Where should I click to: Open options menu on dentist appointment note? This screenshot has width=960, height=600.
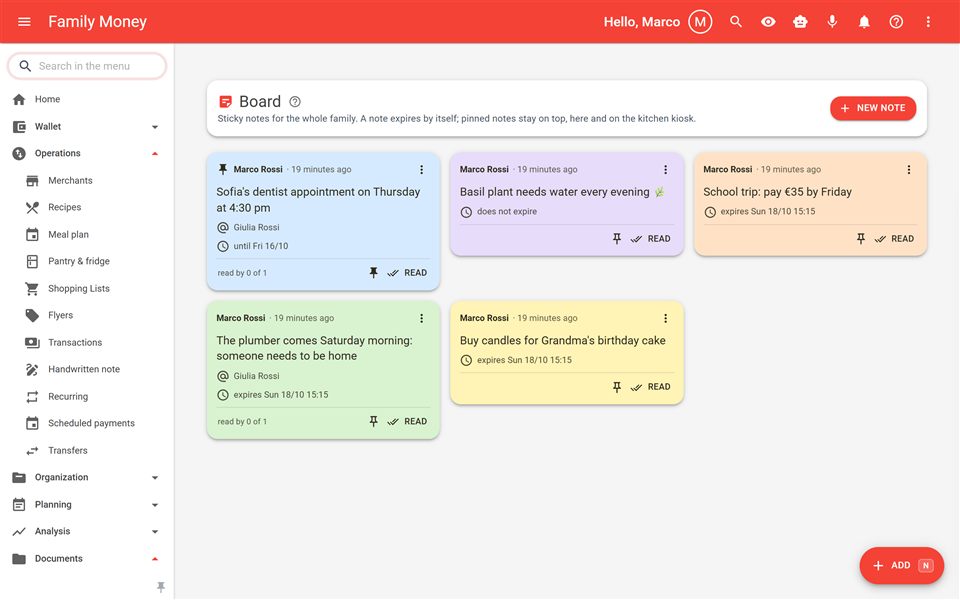[421, 170]
